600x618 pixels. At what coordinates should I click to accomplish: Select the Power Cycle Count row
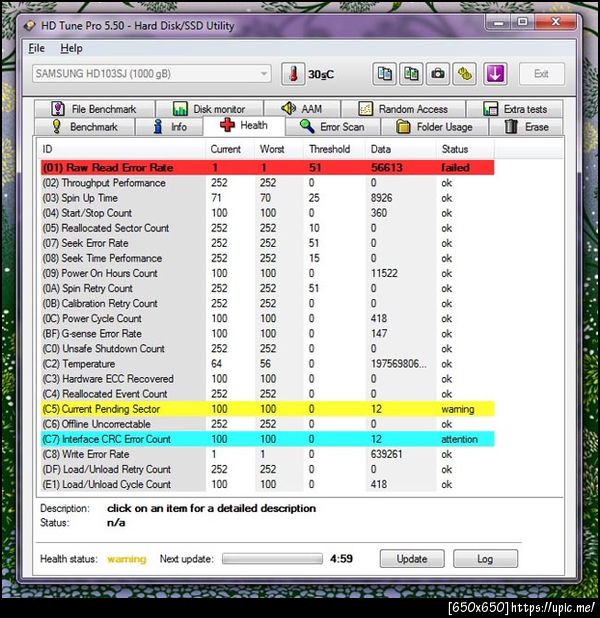click(267, 318)
